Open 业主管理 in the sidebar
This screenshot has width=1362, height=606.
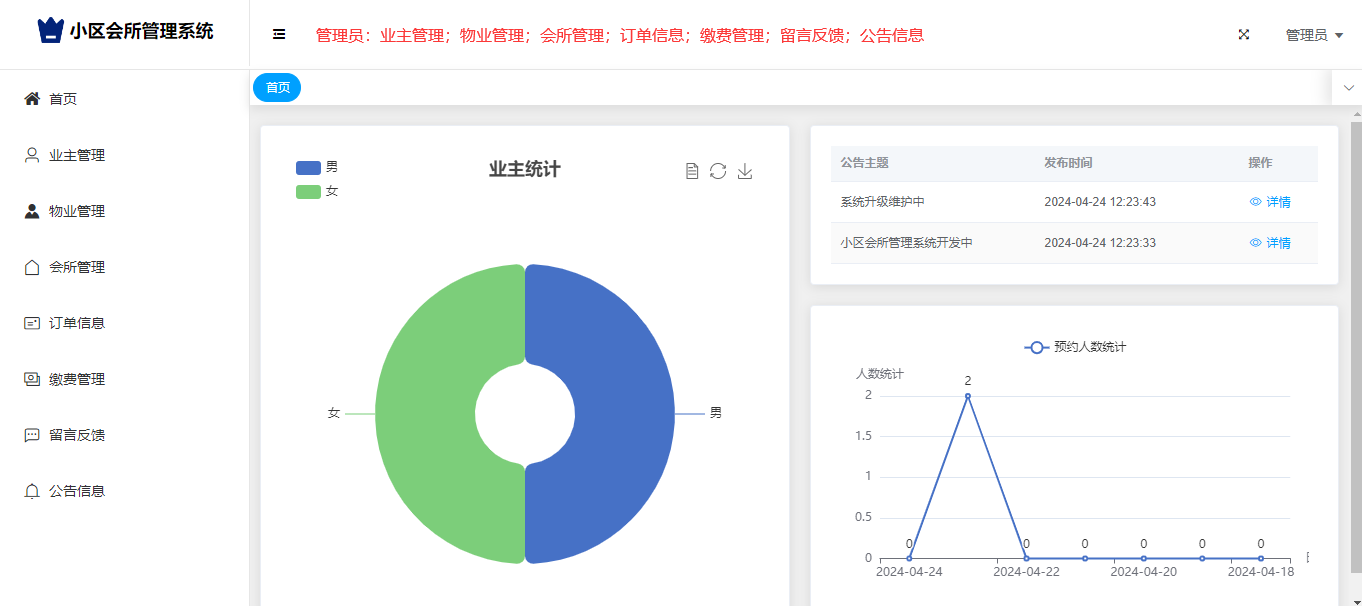[77, 155]
